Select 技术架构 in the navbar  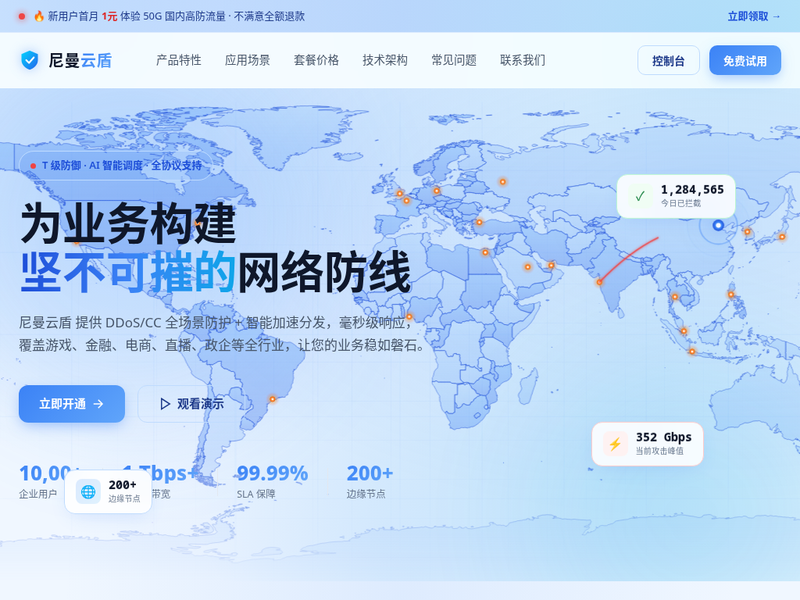pyautogui.click(x=385, y=60)
